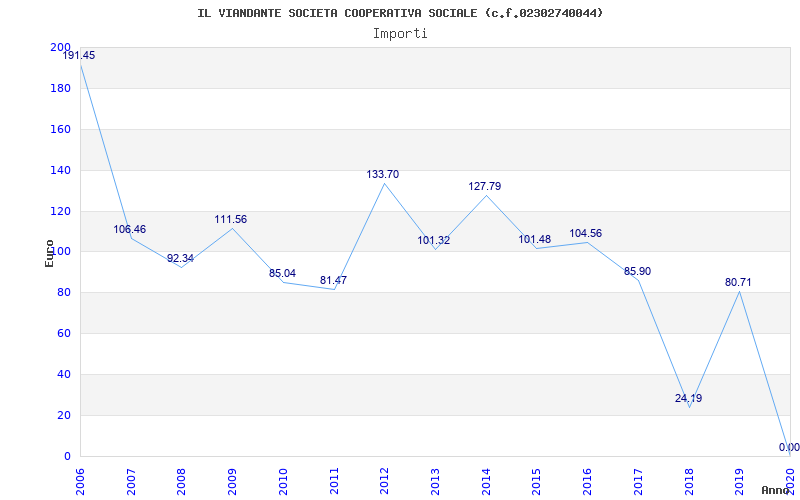Click the 2008 year axis label
Screen dimensions: 800x500
pos(182,481)
